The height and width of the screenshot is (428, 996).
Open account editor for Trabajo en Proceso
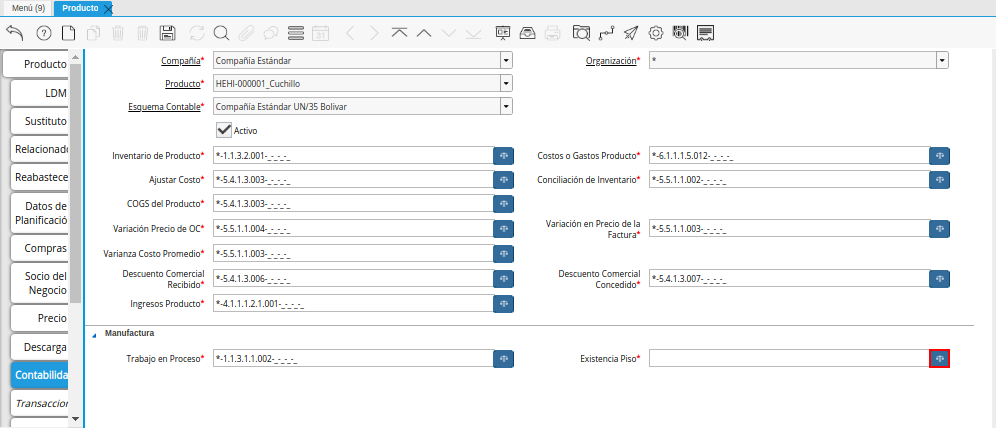504,359
